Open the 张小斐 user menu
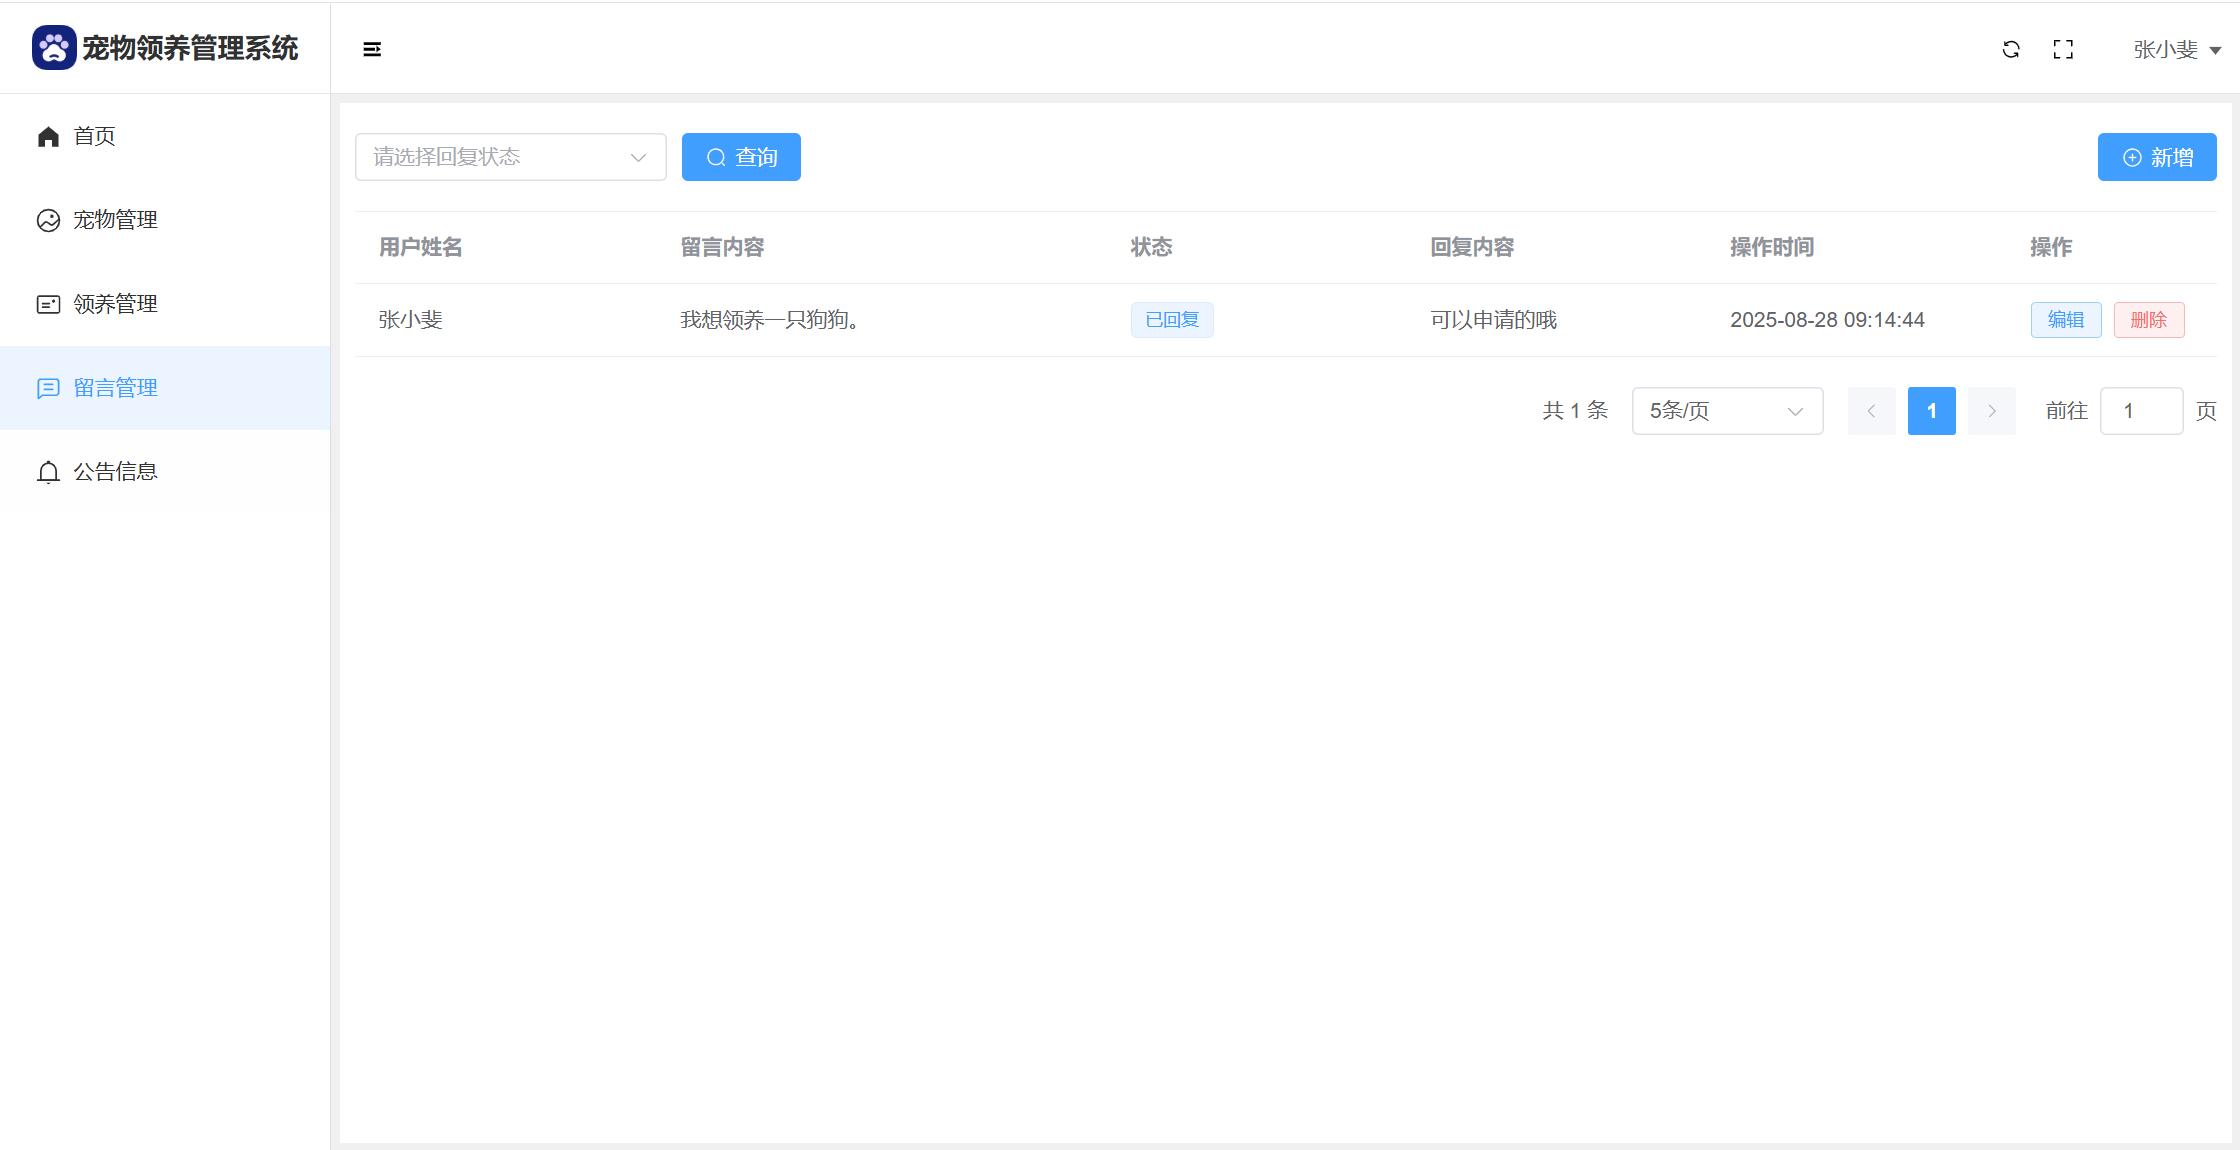This screenshot has height=1150, width=2240. 2176,49
